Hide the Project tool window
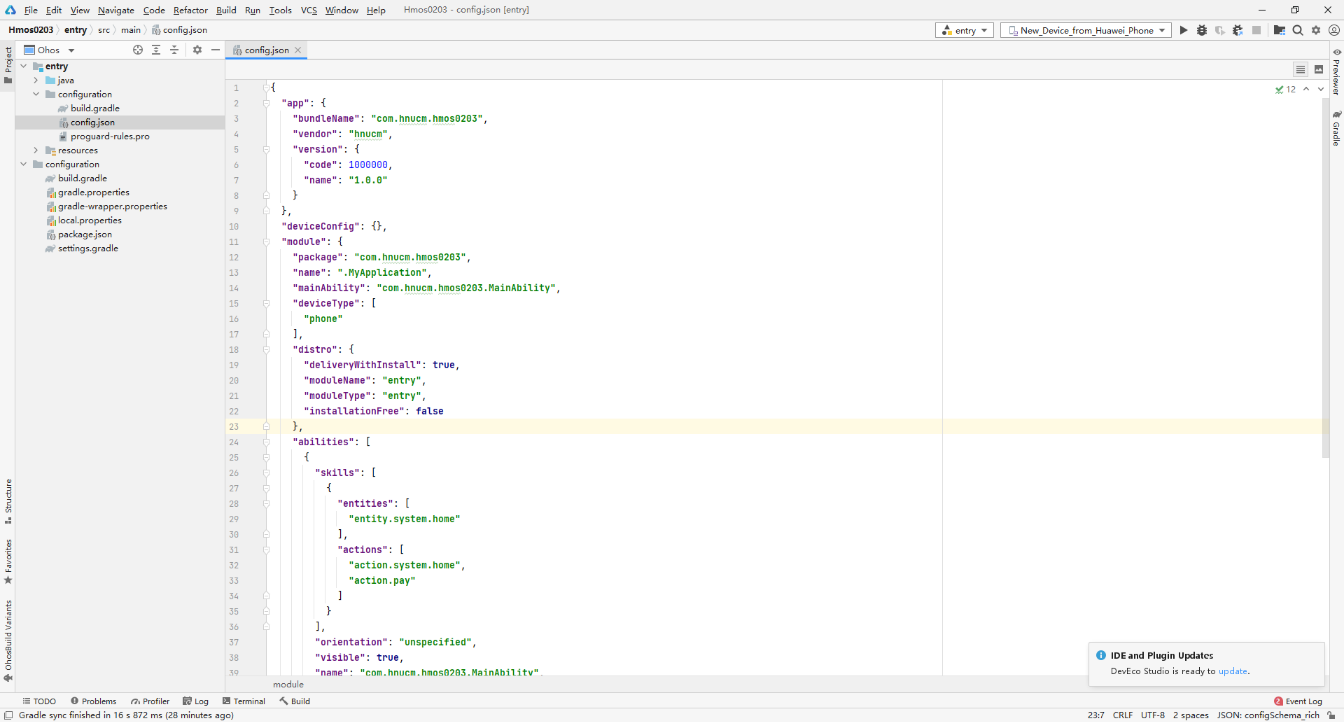 215,50
